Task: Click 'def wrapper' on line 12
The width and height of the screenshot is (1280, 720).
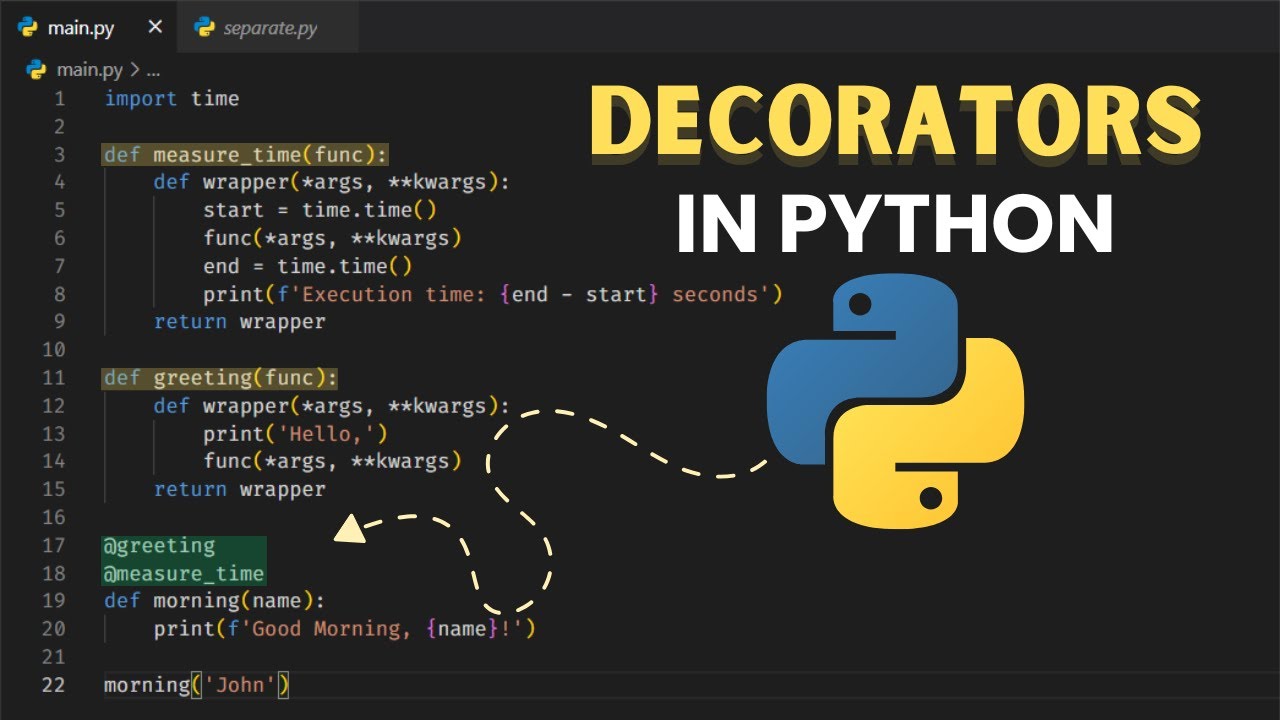Action: point(332,406)
